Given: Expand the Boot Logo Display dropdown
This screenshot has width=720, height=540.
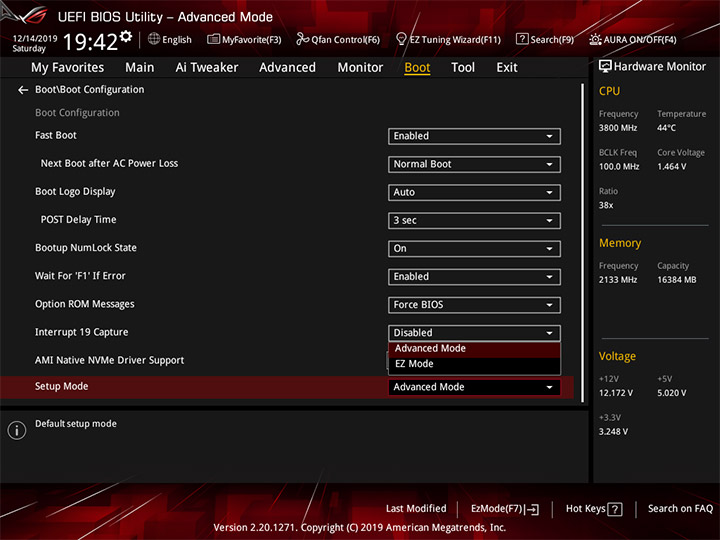Looking at the screenshot, I should pos(474,192).
